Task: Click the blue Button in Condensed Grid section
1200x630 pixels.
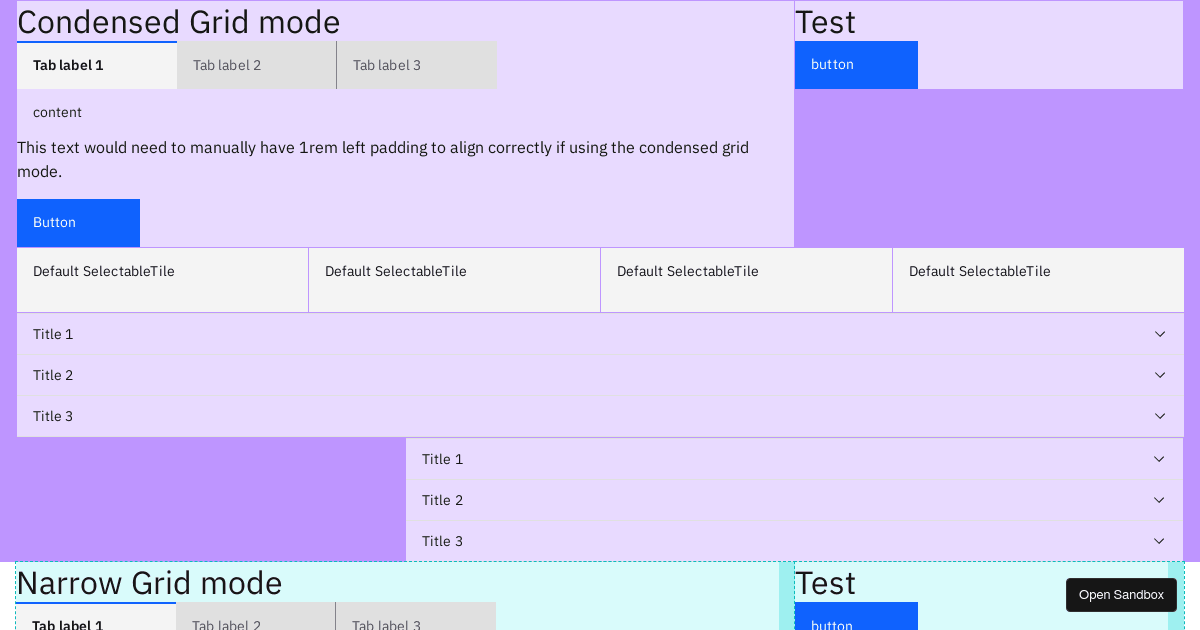Action: pos(78,222)
